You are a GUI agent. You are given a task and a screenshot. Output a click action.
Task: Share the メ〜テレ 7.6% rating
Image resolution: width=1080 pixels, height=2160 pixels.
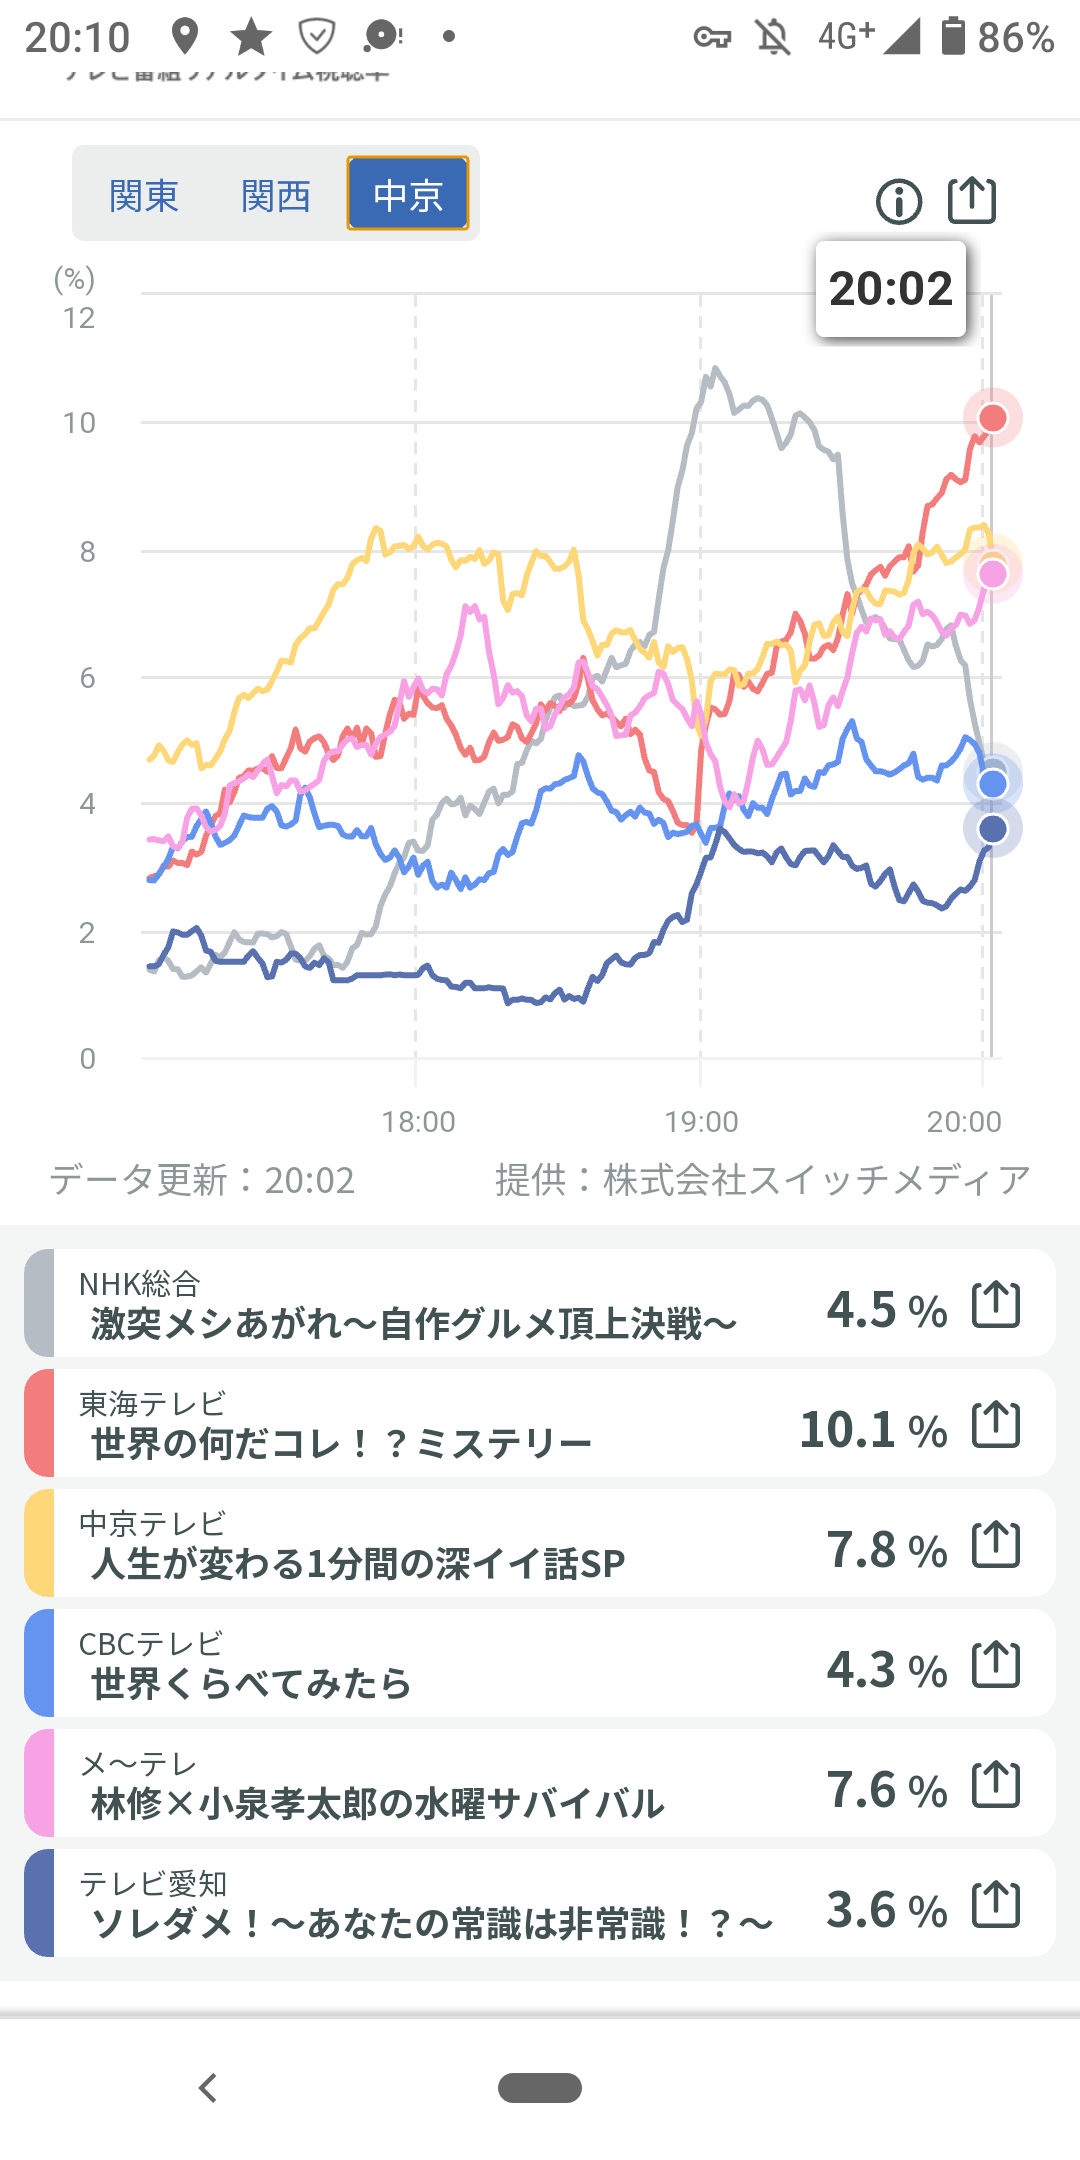996,1785
